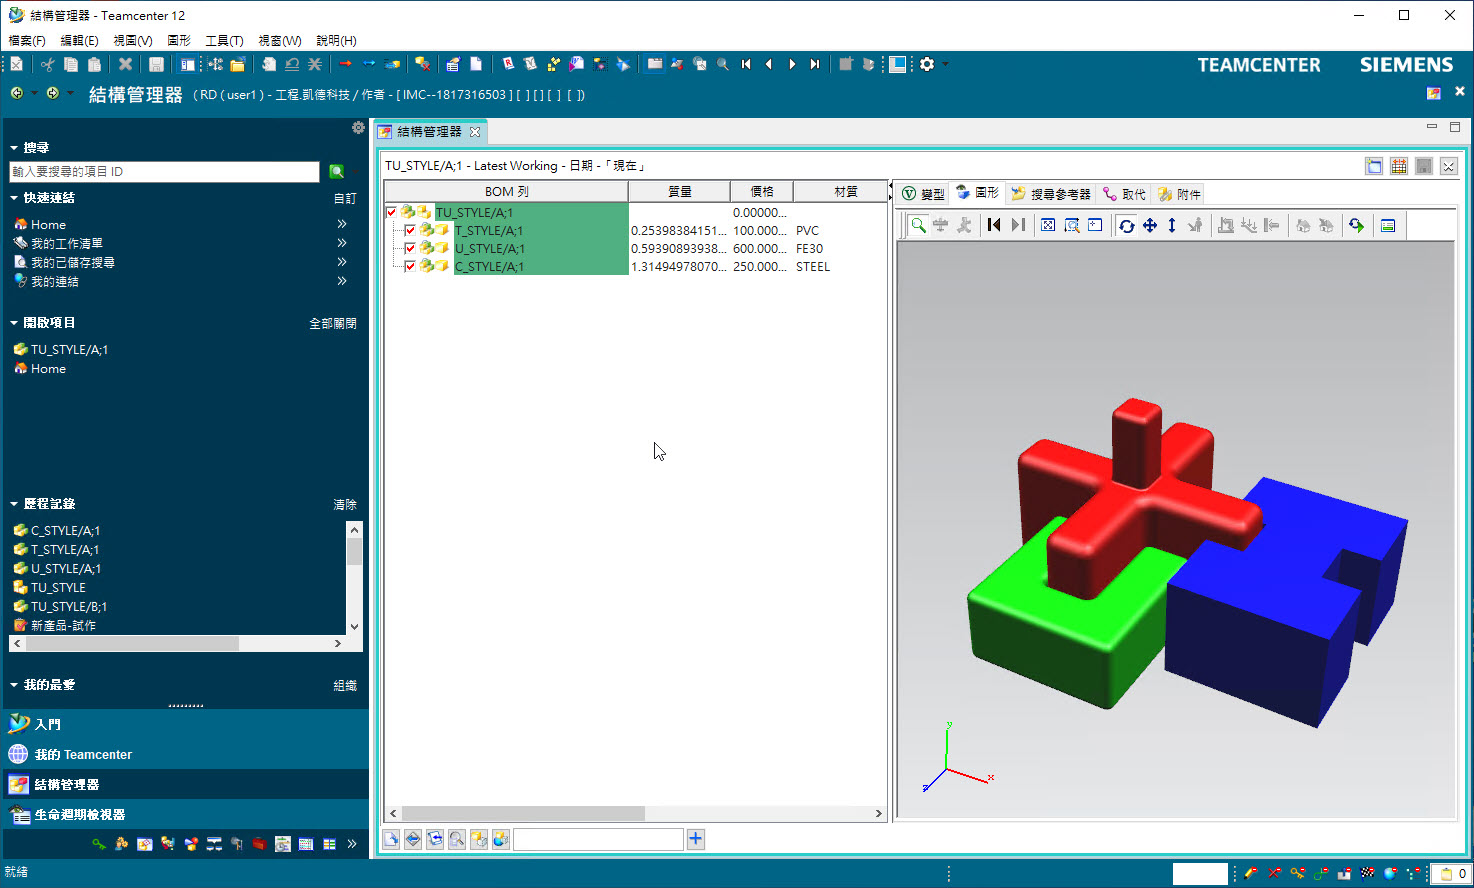The height and width of the screenshot is (888, 1474).
Task: Collapse the 歷程記錄 section
Action: (x=14, y=504)
